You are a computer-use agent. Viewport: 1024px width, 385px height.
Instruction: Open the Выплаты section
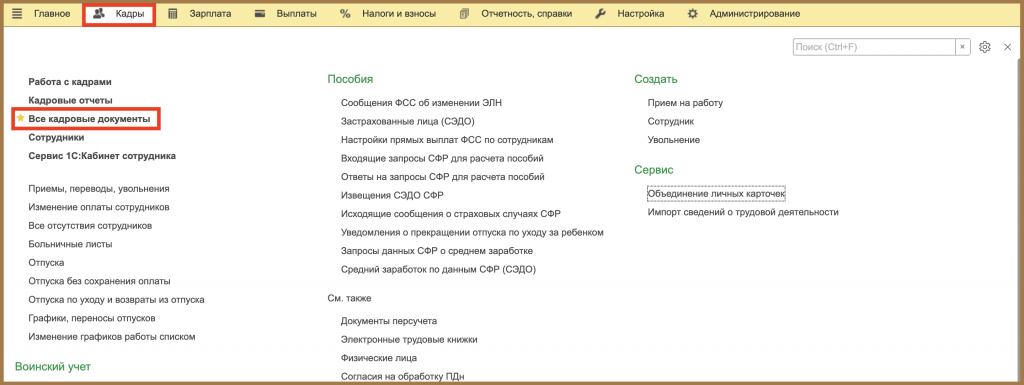[x=296, y=14]
